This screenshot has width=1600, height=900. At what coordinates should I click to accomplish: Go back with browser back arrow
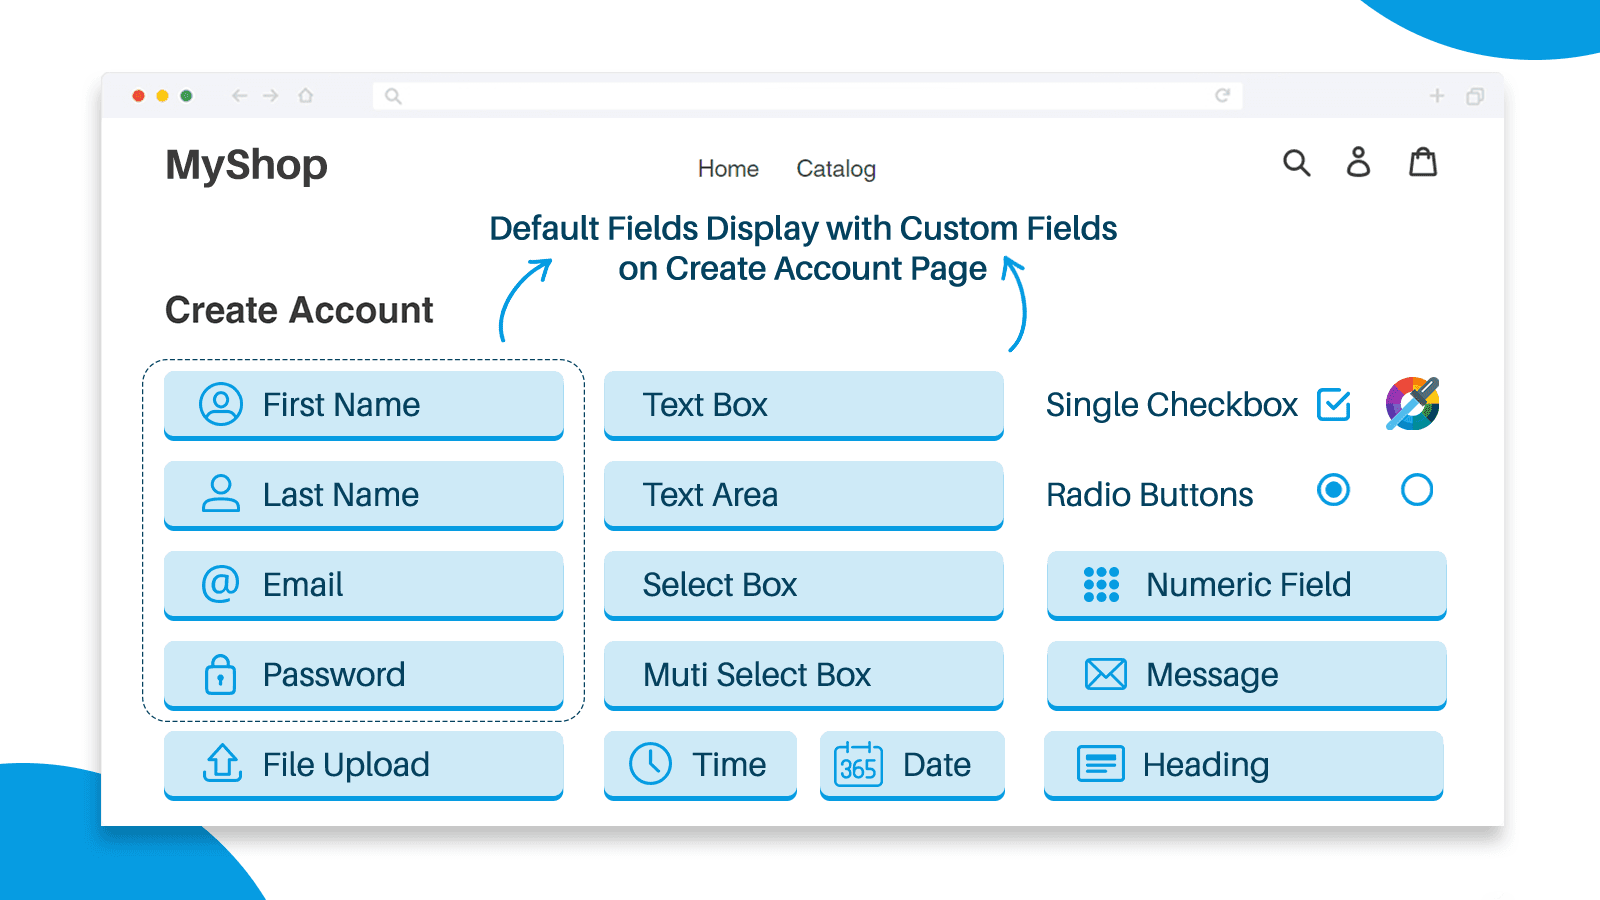(x=239, y=96)
